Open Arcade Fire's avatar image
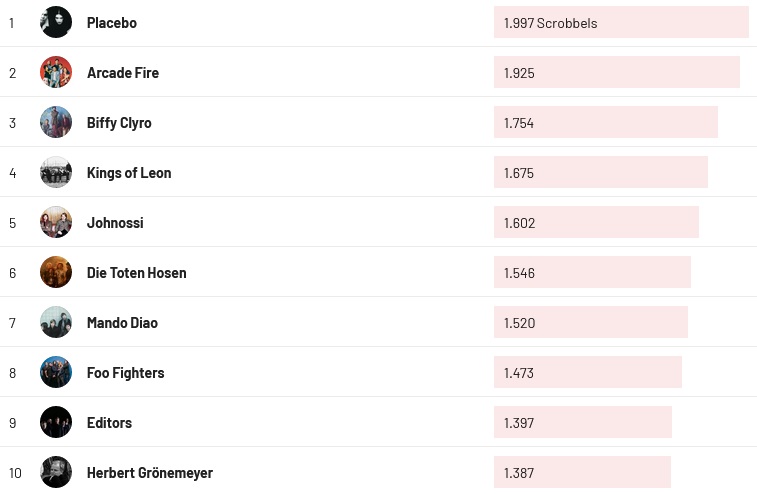757x494 pixels. (56, 72)
